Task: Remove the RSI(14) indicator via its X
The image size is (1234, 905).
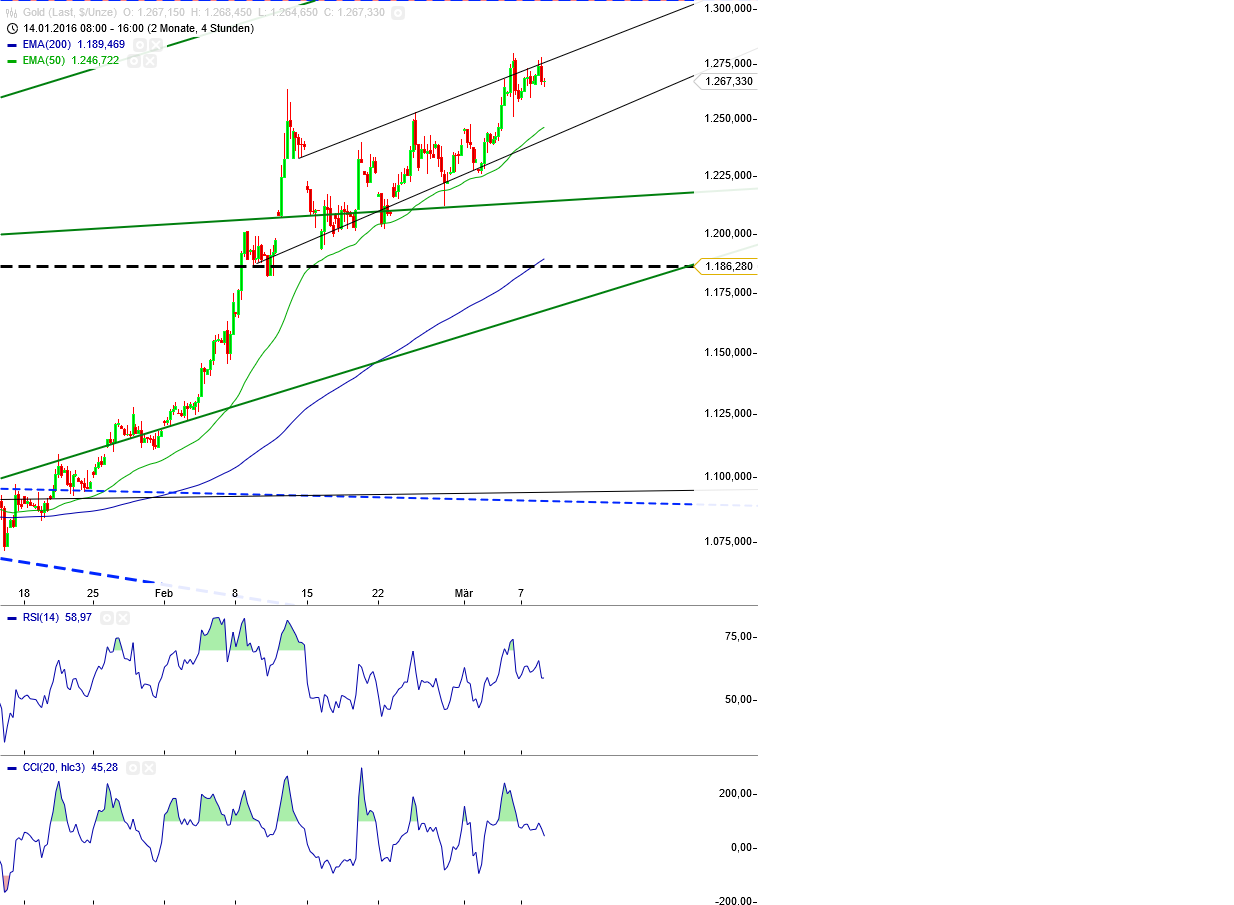Action: point(123,618)
